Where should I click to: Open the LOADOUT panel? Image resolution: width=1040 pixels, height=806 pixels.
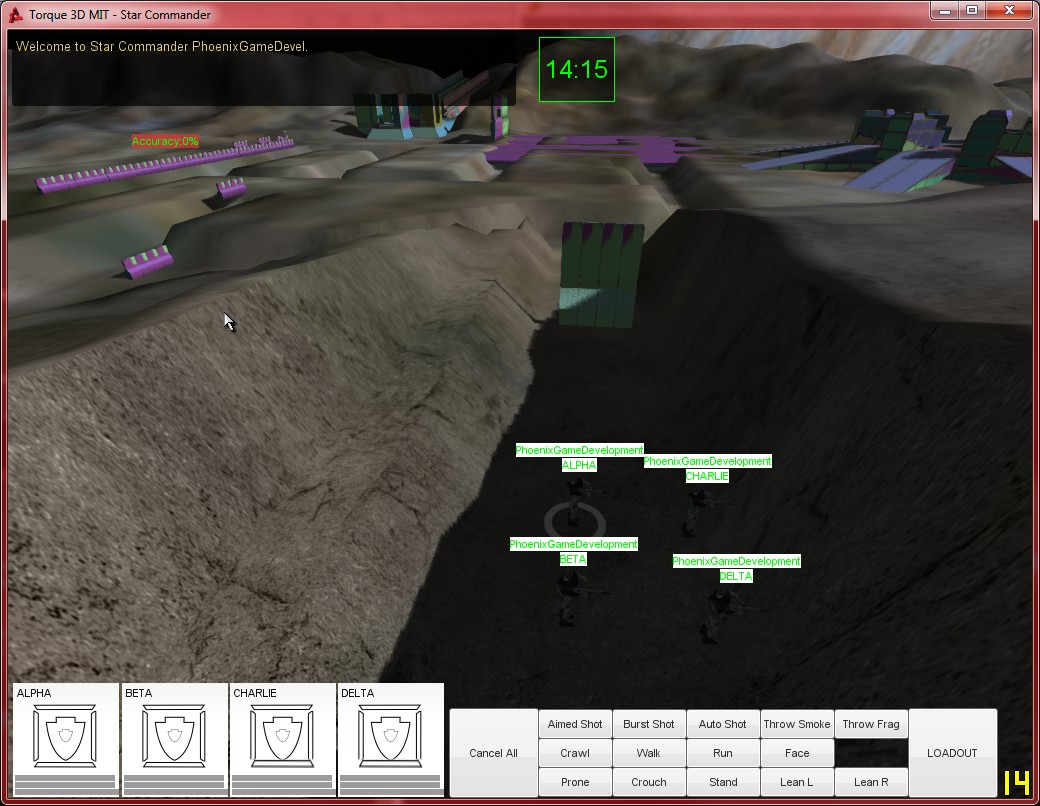point(952,753)
